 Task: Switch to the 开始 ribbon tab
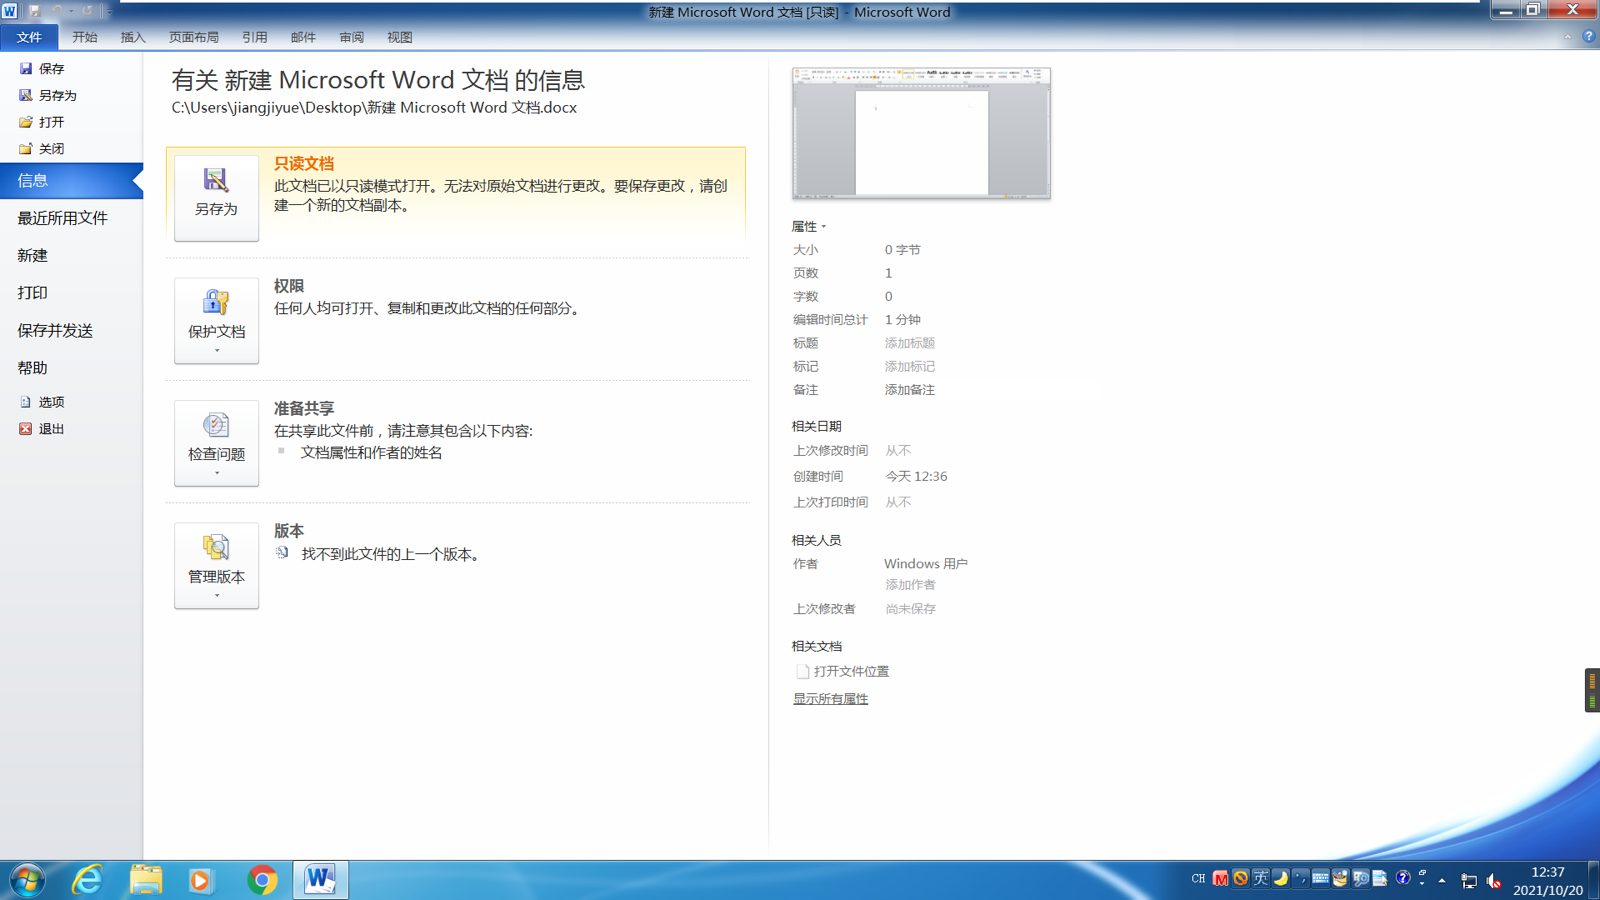point(85,37)
